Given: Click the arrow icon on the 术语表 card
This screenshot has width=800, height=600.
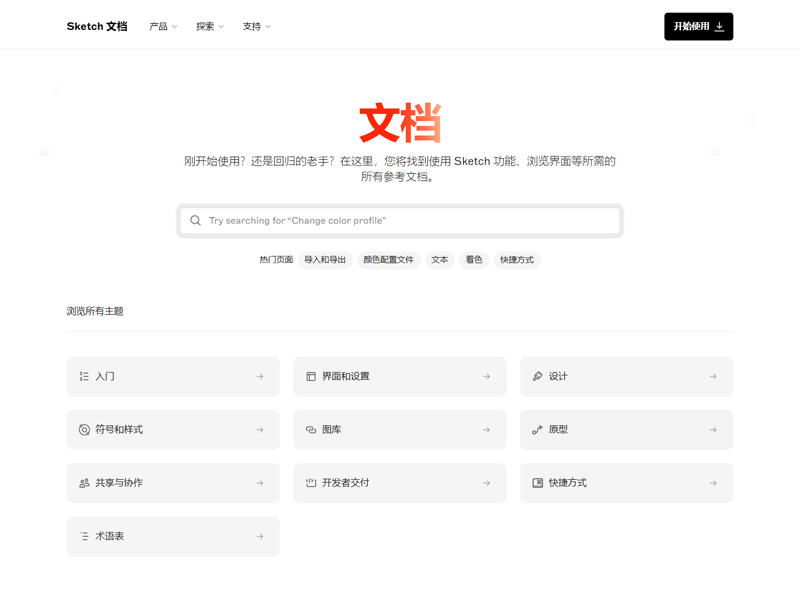Looking at the screenshot, I should [258, 536].
